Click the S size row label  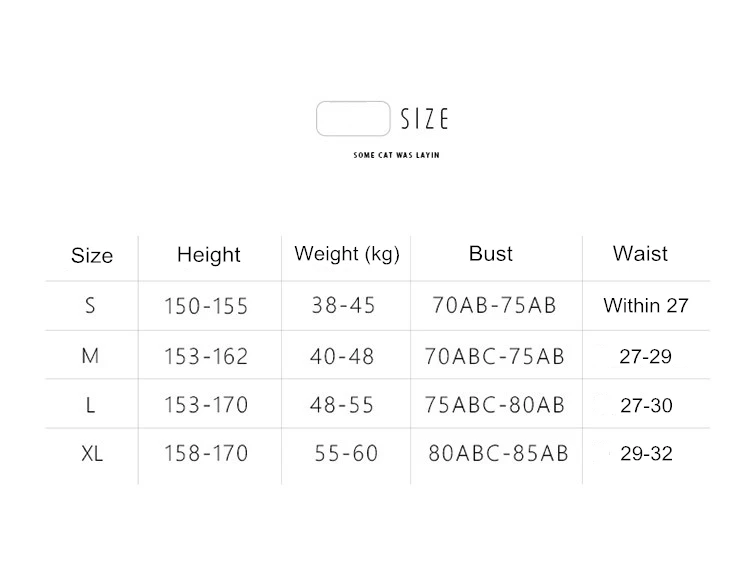[90, 305]
